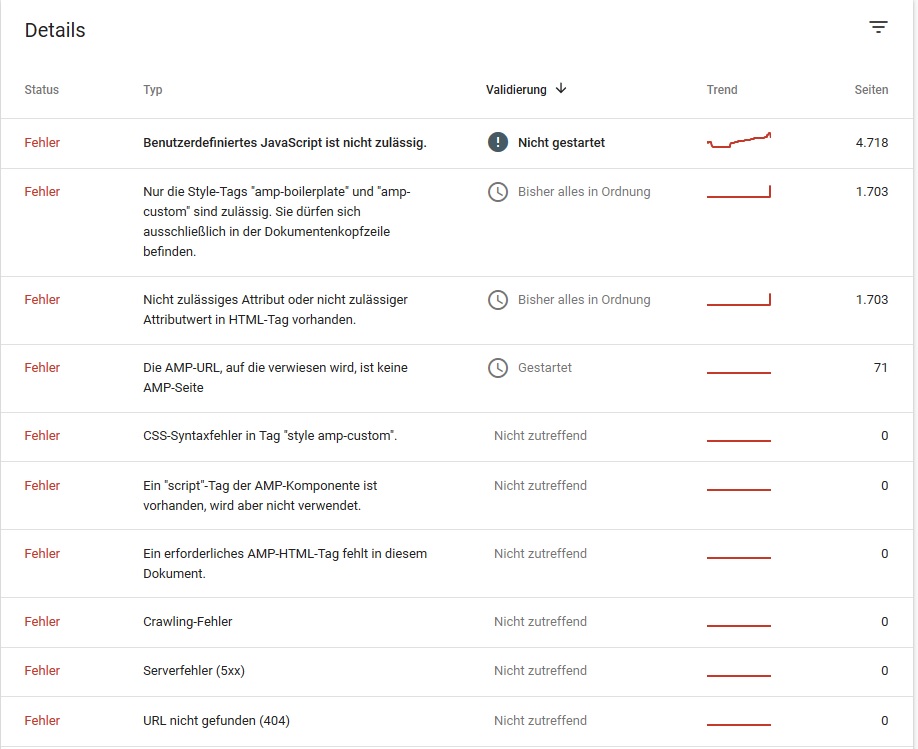Open 'Benutzerdefiniertes JavaScript ist nicht zulässig' error

[x=285, y=143]
